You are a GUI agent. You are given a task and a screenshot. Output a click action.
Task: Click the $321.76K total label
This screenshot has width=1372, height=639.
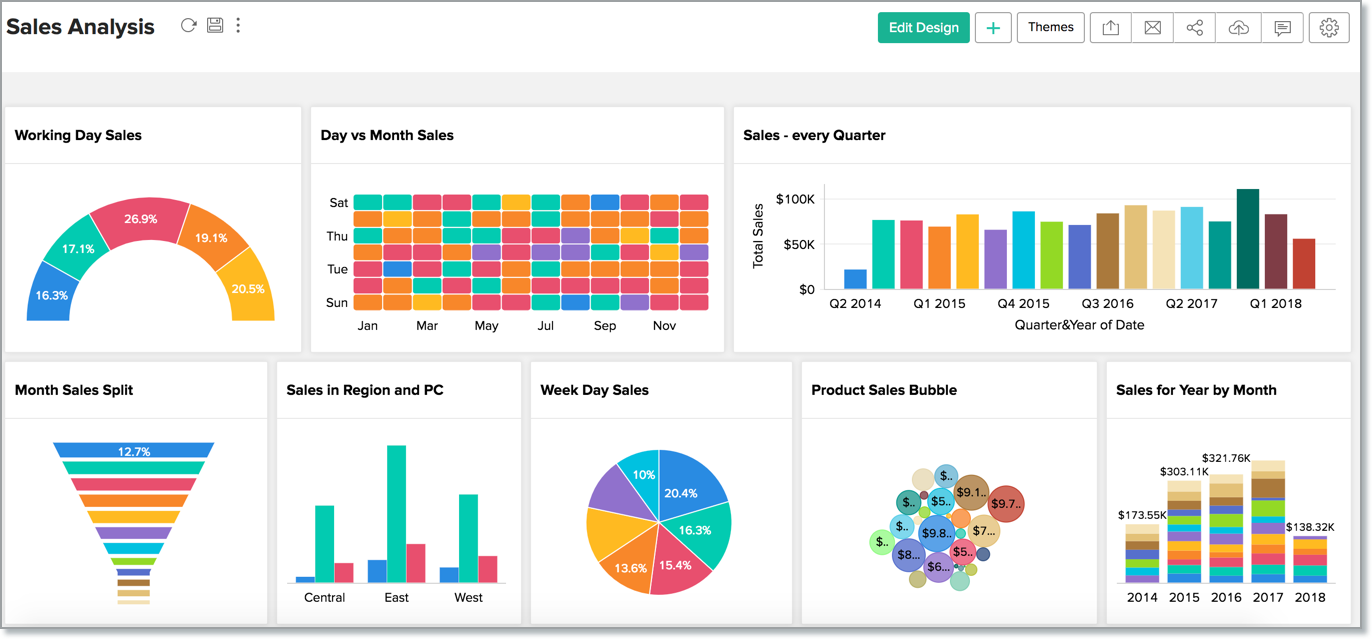[1226, 459]
